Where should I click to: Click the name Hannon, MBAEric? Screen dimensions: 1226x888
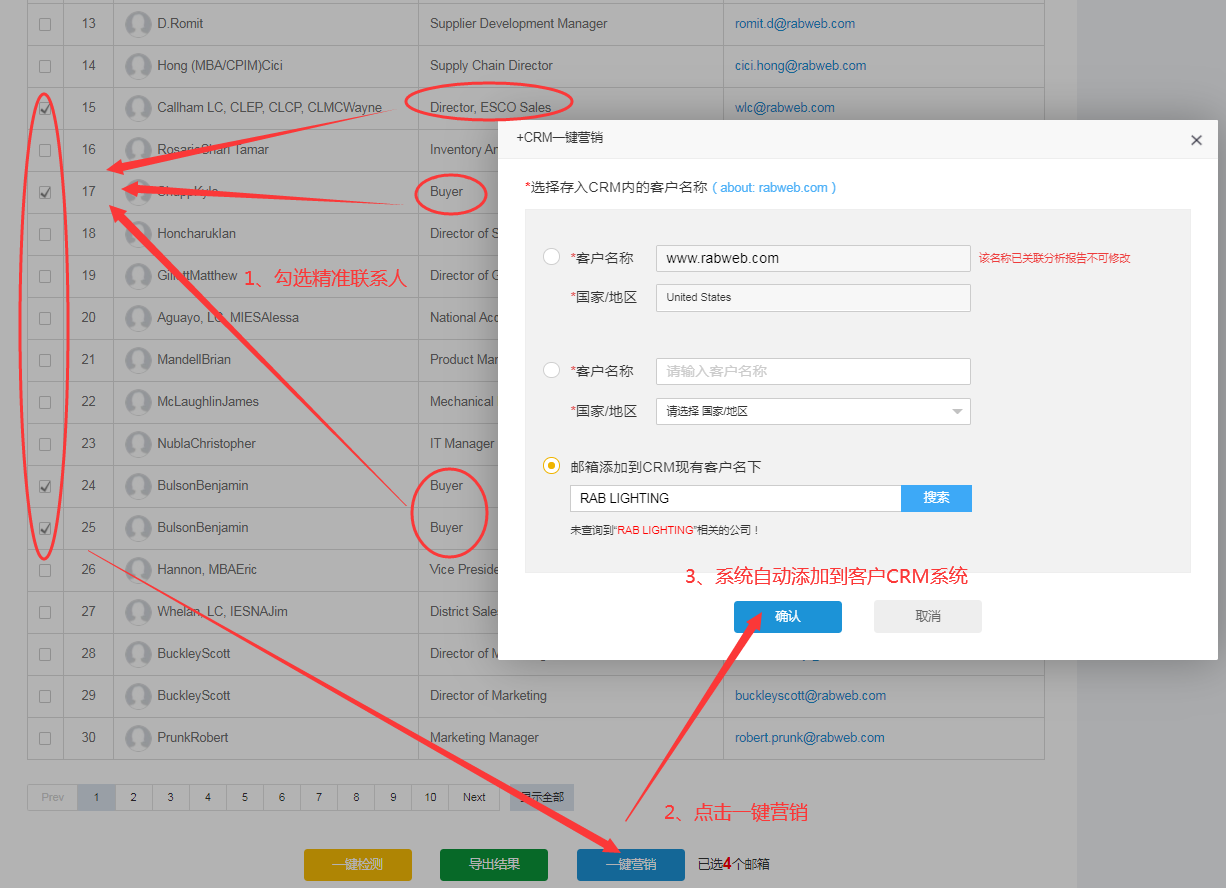207,570
